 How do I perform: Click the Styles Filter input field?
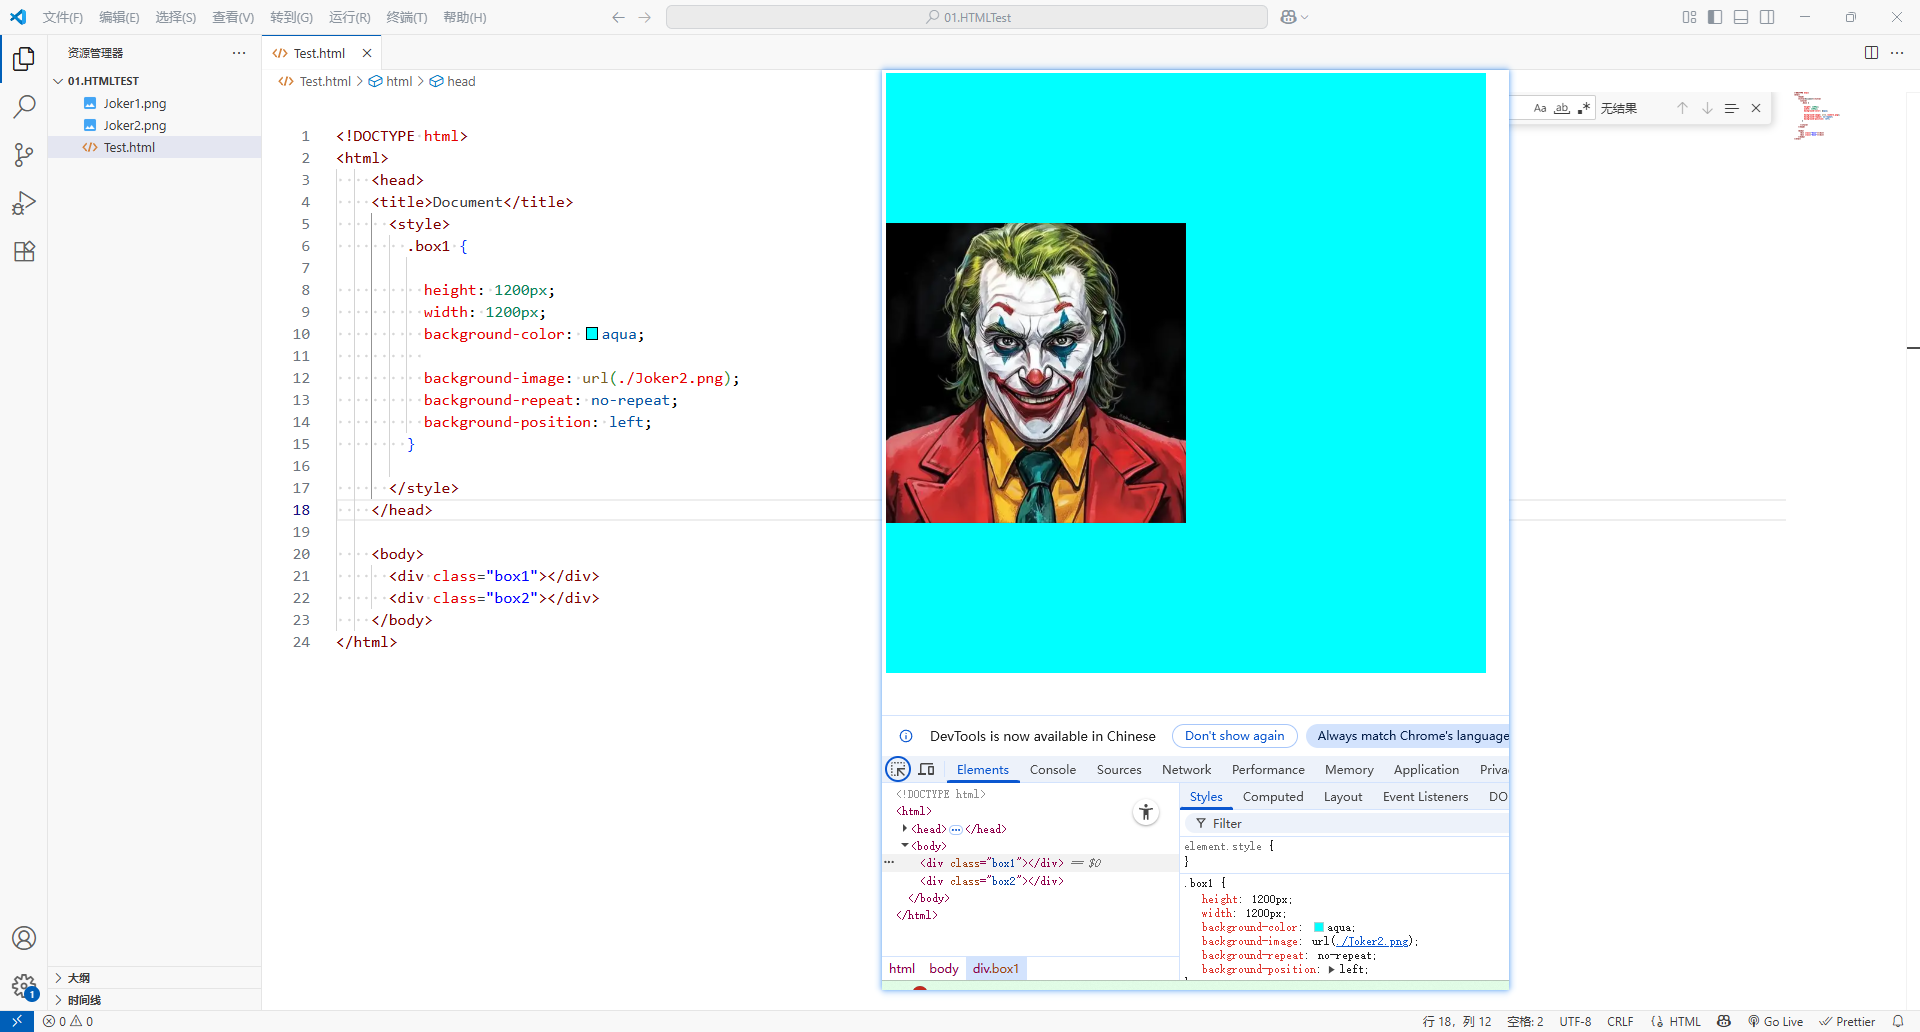coord(1346,823)
